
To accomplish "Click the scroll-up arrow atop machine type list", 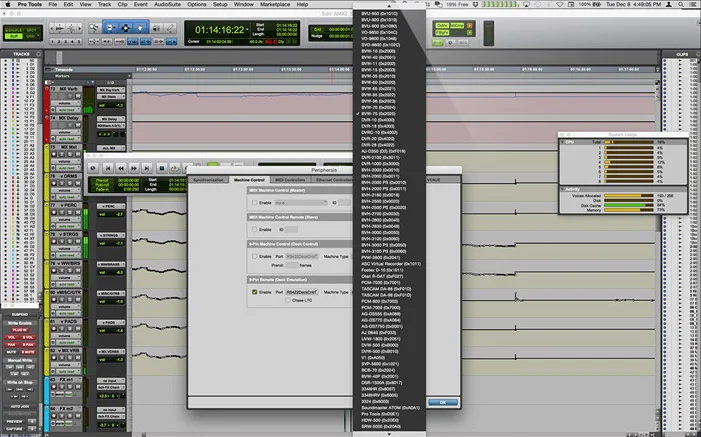I will [389, 6].
